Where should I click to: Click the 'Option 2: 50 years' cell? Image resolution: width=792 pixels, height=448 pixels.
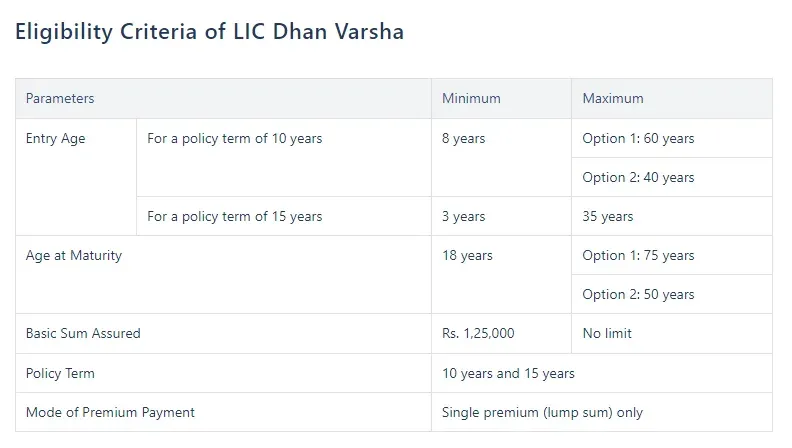point(672,294)
